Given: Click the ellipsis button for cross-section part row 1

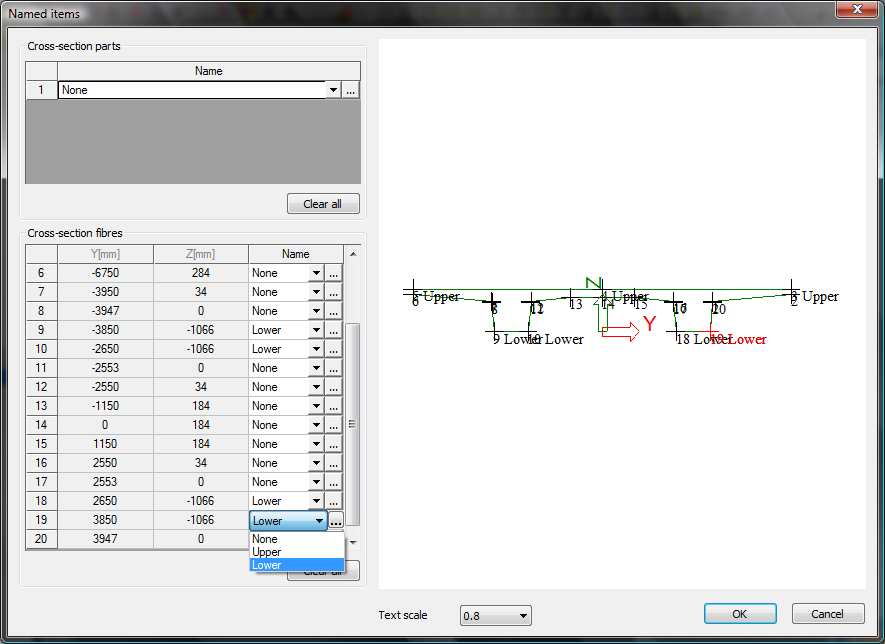Looking at the screenshot, I should coord(350,90).
